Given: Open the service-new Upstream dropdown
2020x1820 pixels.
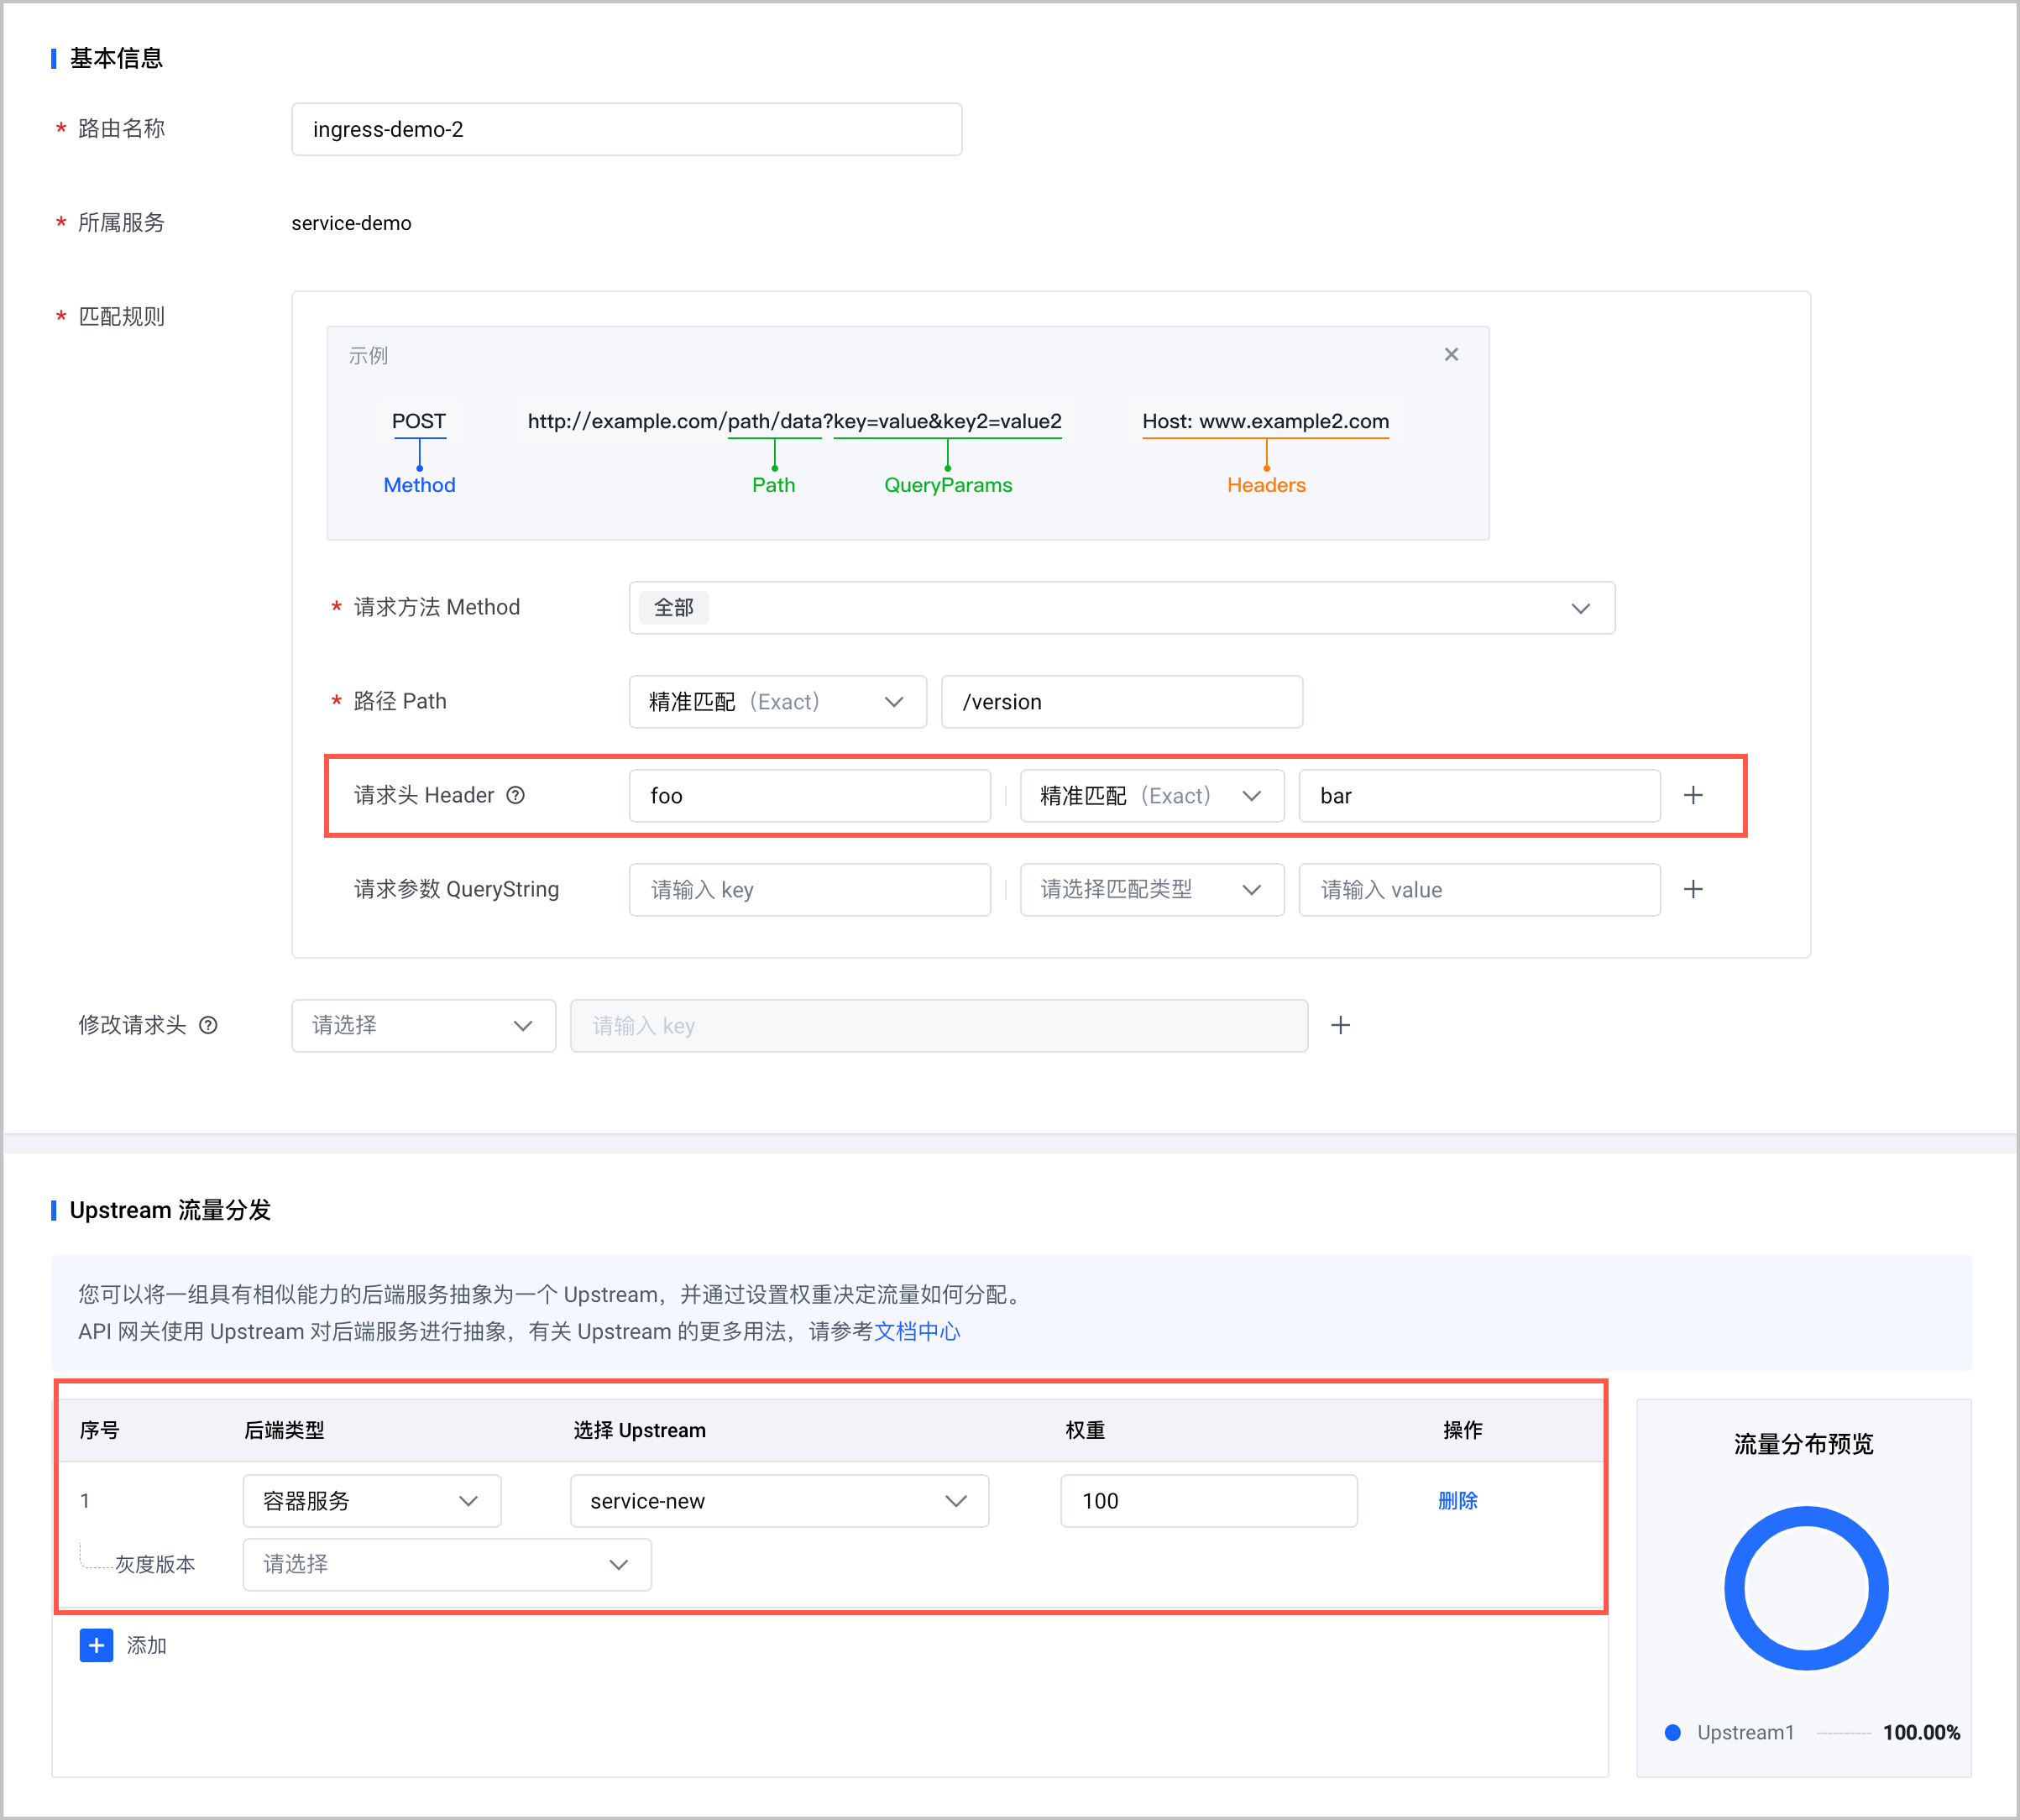Looking at the screenshot, I should point(779,1501).
